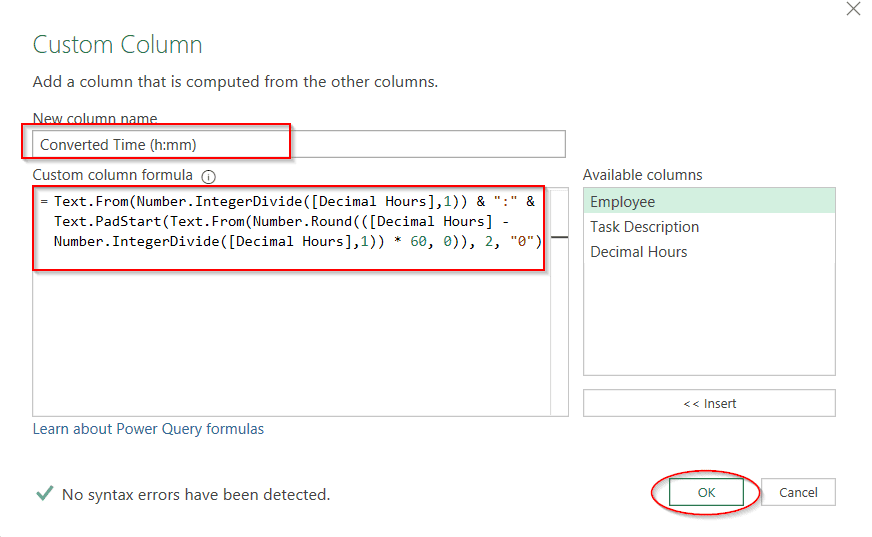Select Employee in Available columns

(x=709, y=201)
